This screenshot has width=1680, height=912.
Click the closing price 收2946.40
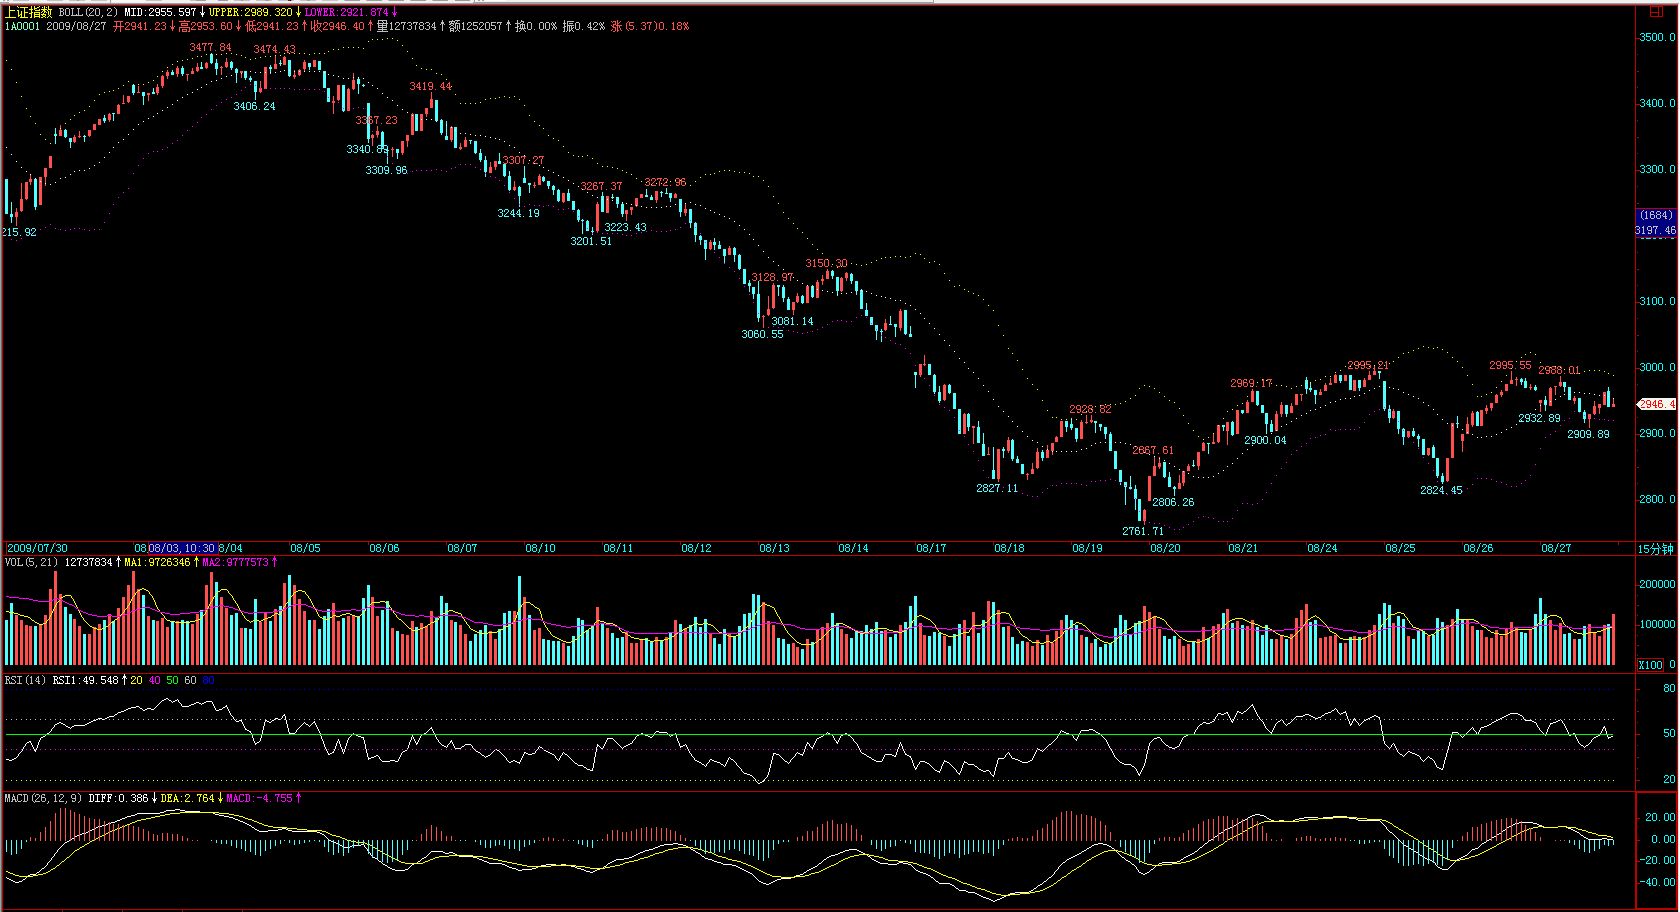pos(338,26)
